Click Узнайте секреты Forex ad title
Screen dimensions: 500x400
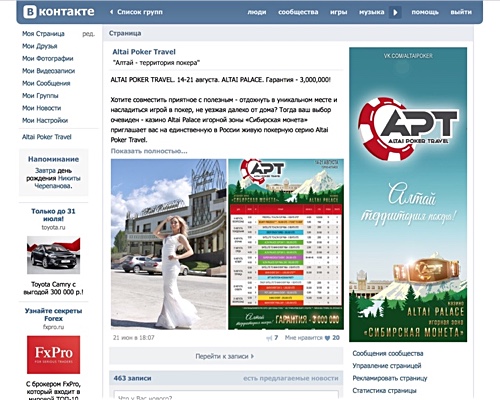(53, 315)
